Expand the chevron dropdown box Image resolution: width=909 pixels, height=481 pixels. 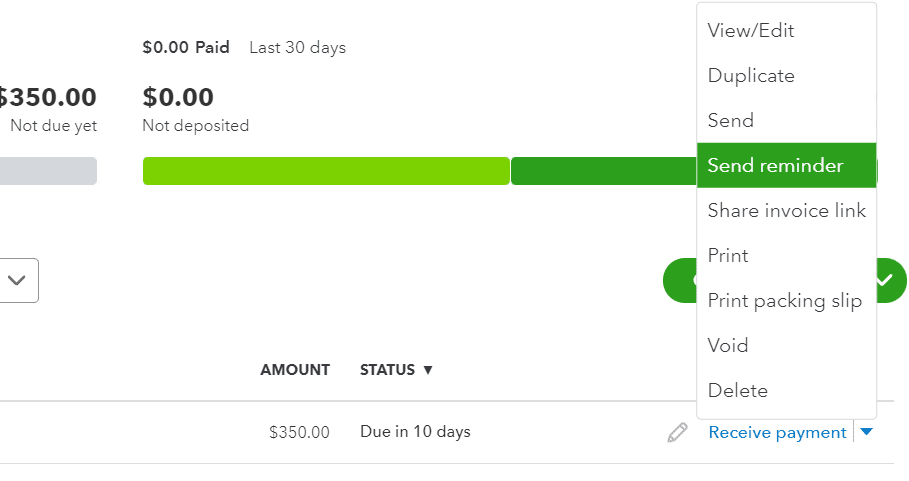(17, 280)
